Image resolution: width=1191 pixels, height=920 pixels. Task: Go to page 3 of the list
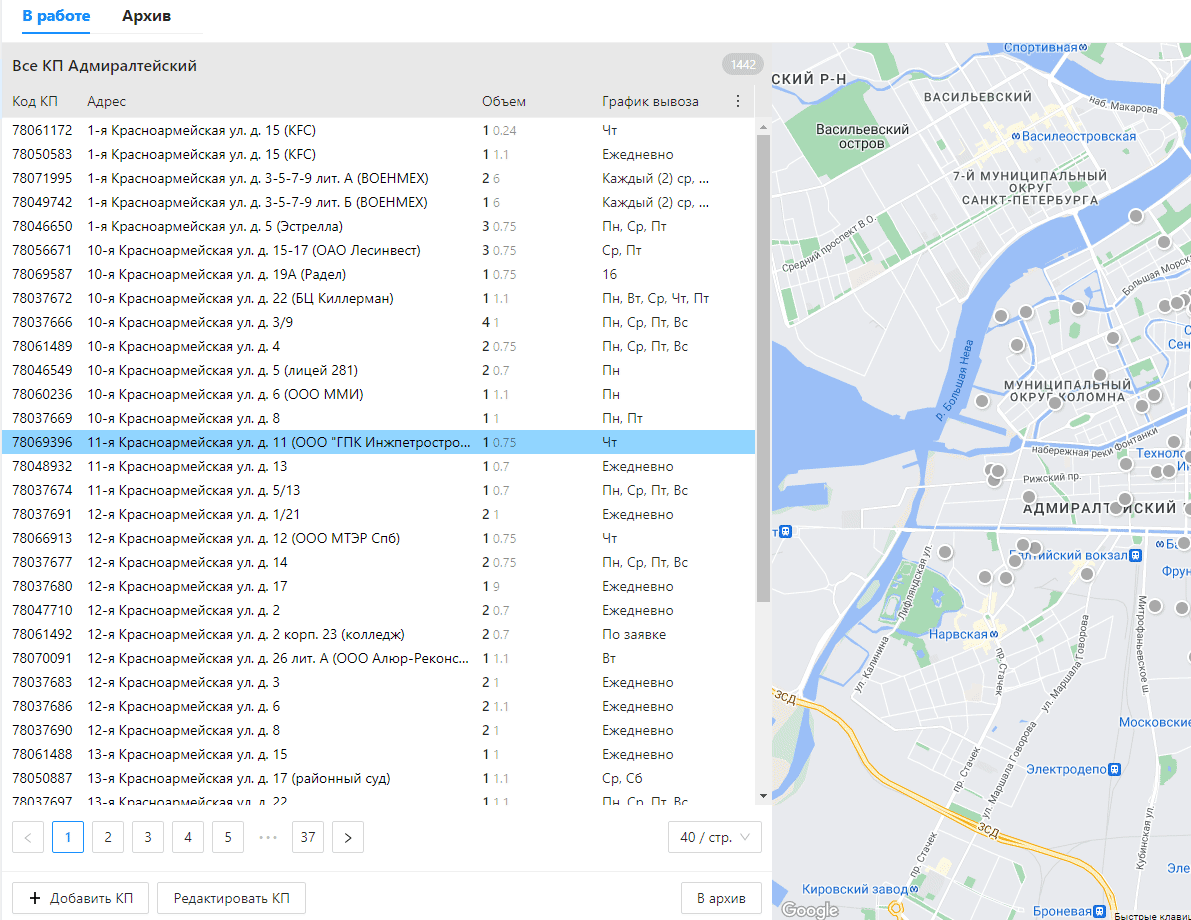click(x=148, y=837)
